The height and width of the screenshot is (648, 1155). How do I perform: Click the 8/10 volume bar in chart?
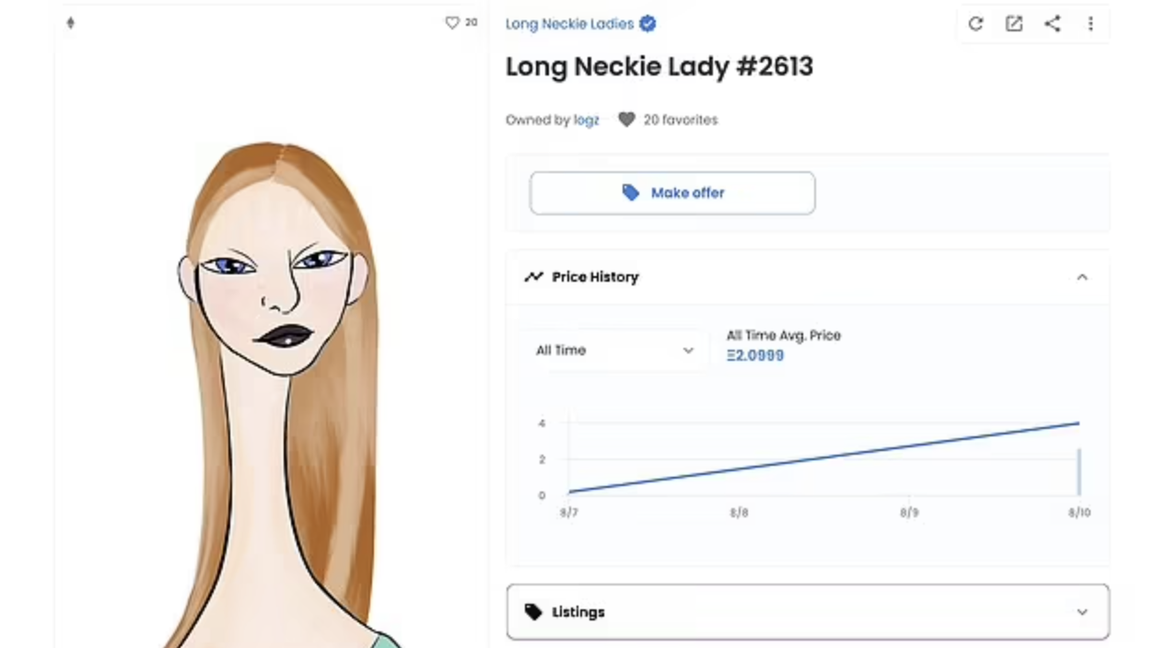click(x=1079, y=472)
